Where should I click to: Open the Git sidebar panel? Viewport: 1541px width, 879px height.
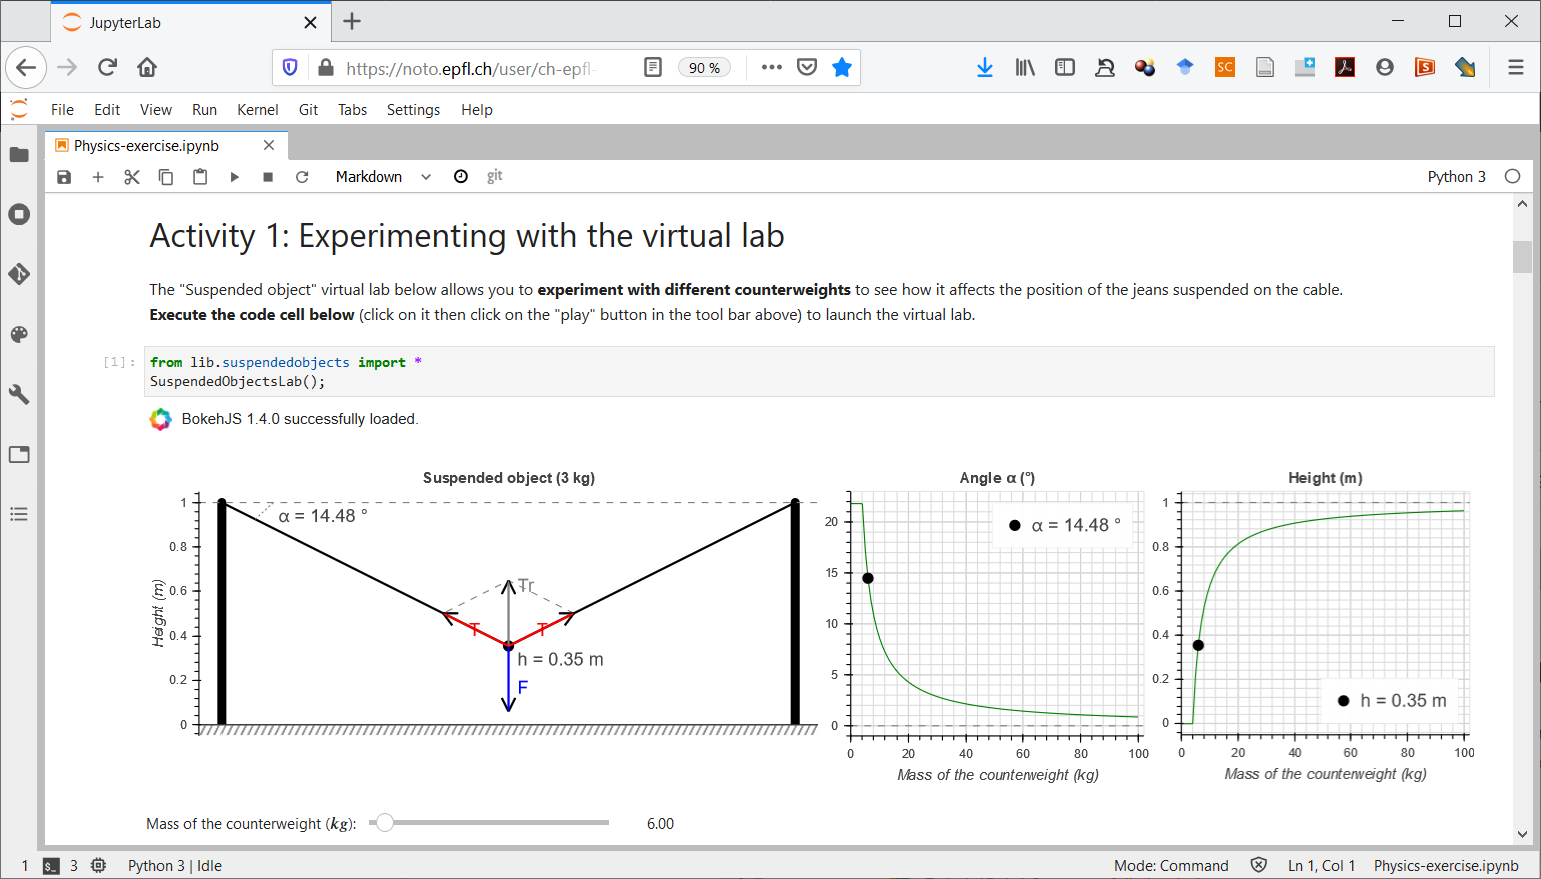19,274
